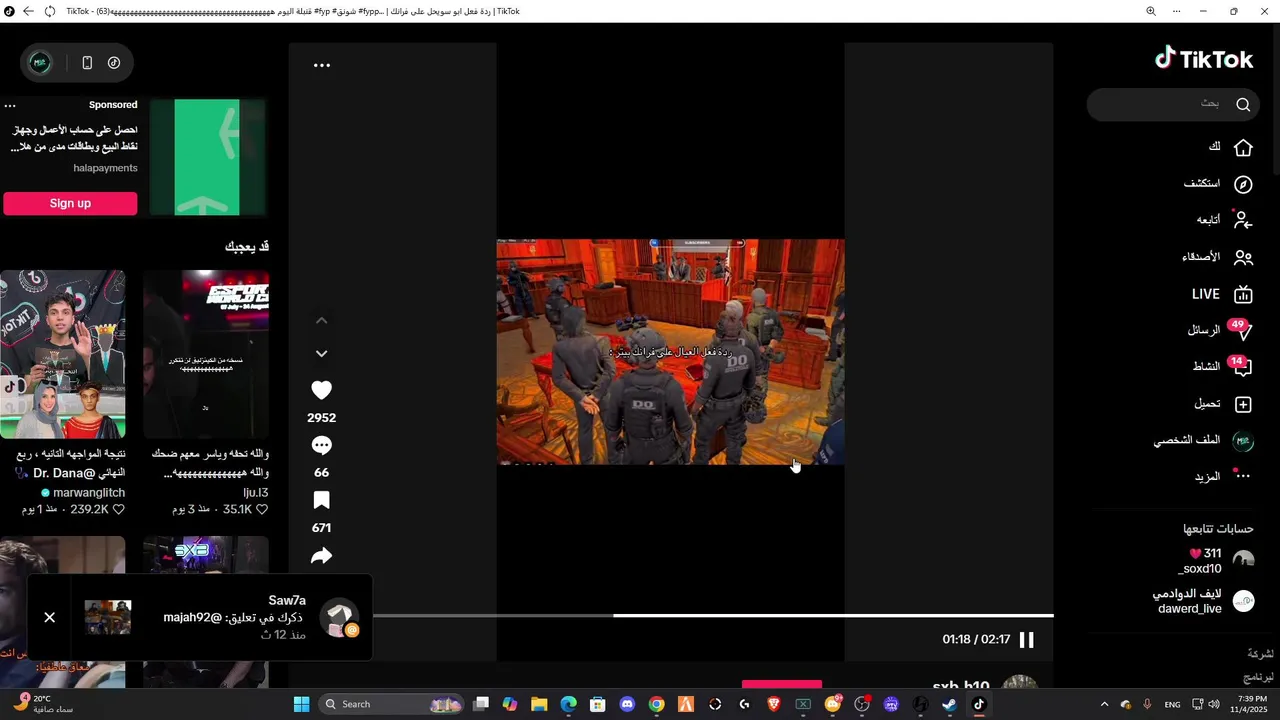
Task: Open Profile (الملف الشخصي) in sidebar
Action: pyautogui.click(x=1203, y=441)
